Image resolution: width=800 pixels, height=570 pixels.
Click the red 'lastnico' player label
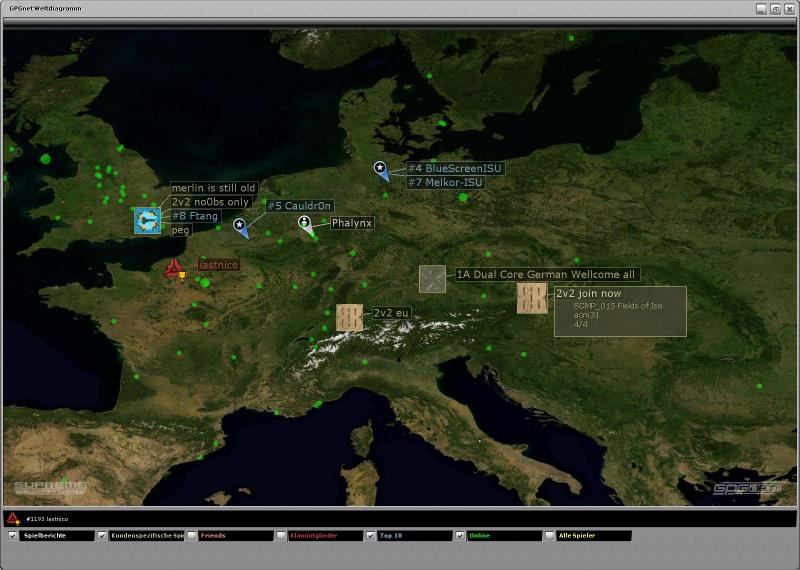218,265
